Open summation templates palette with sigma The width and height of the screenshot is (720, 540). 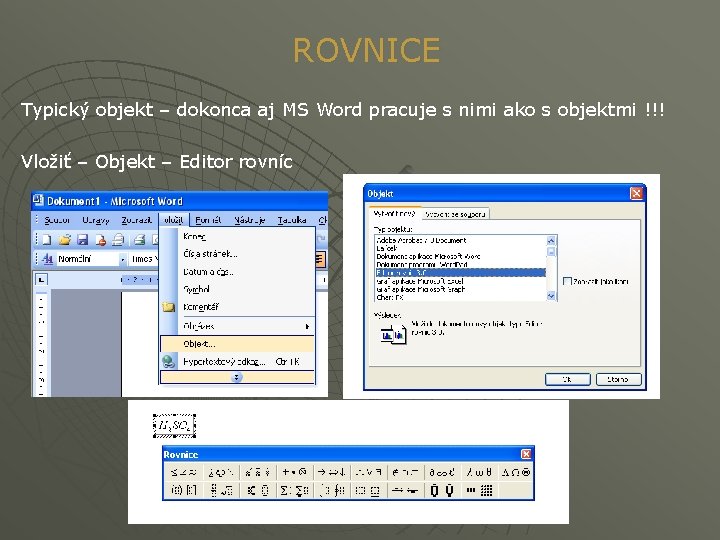pos(294,490)
